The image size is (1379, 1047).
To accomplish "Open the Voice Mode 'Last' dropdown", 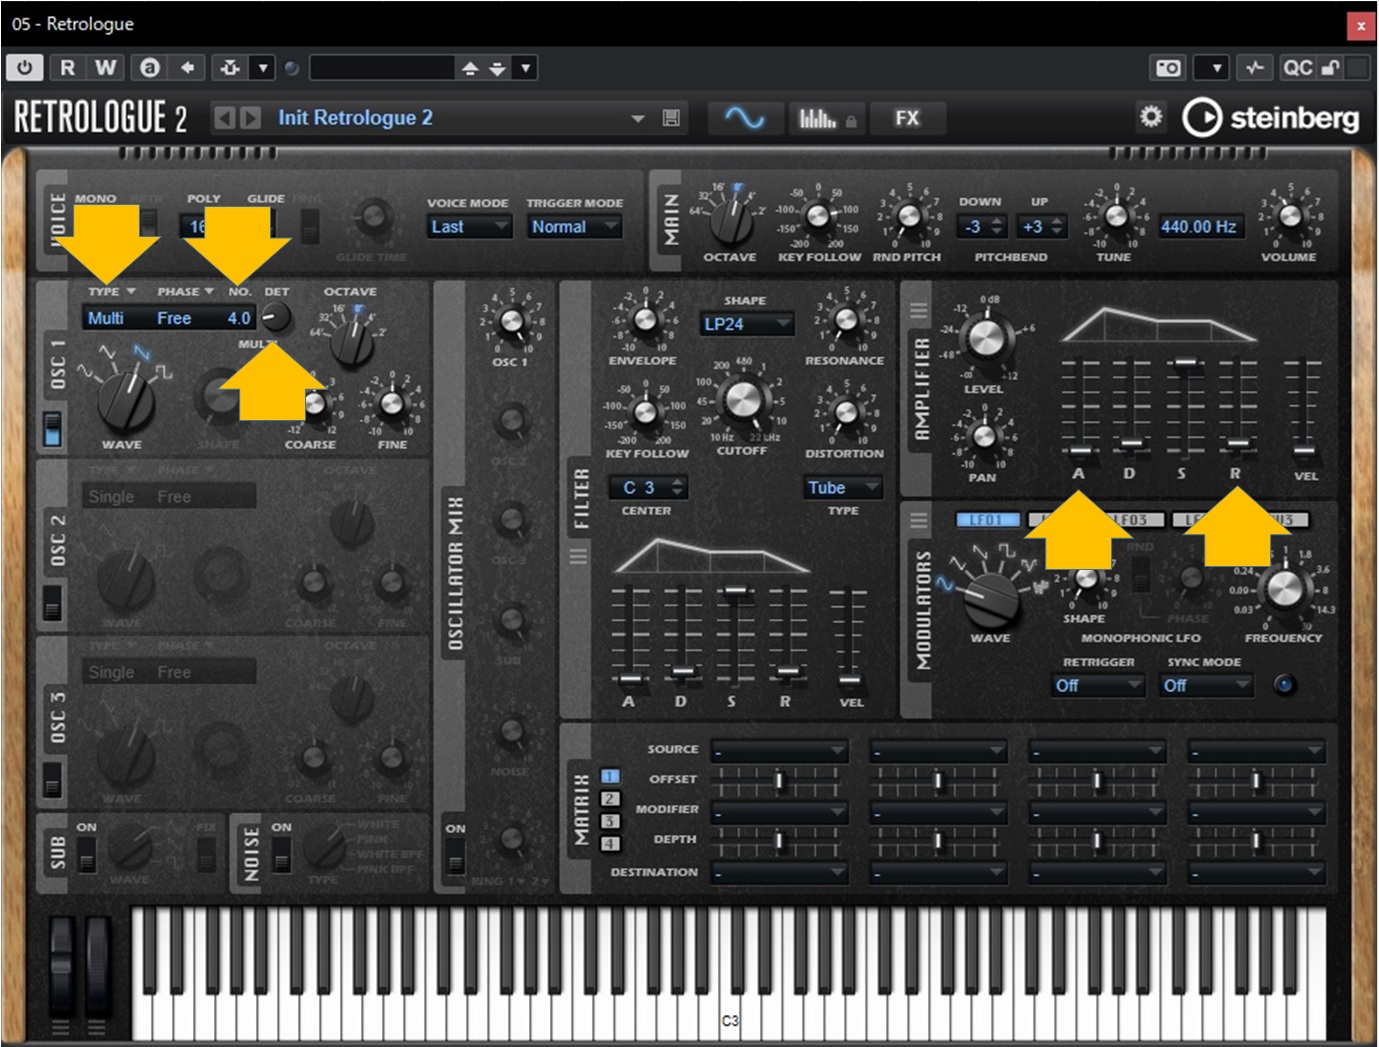I will (469, 227).
